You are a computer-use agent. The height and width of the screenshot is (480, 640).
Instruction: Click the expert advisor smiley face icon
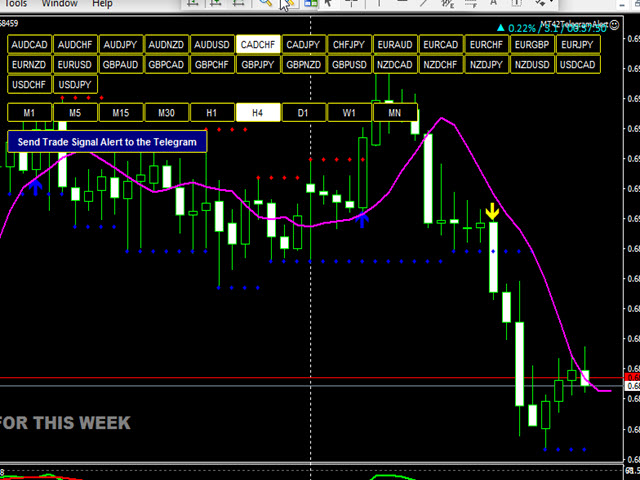tap(614, 25)
